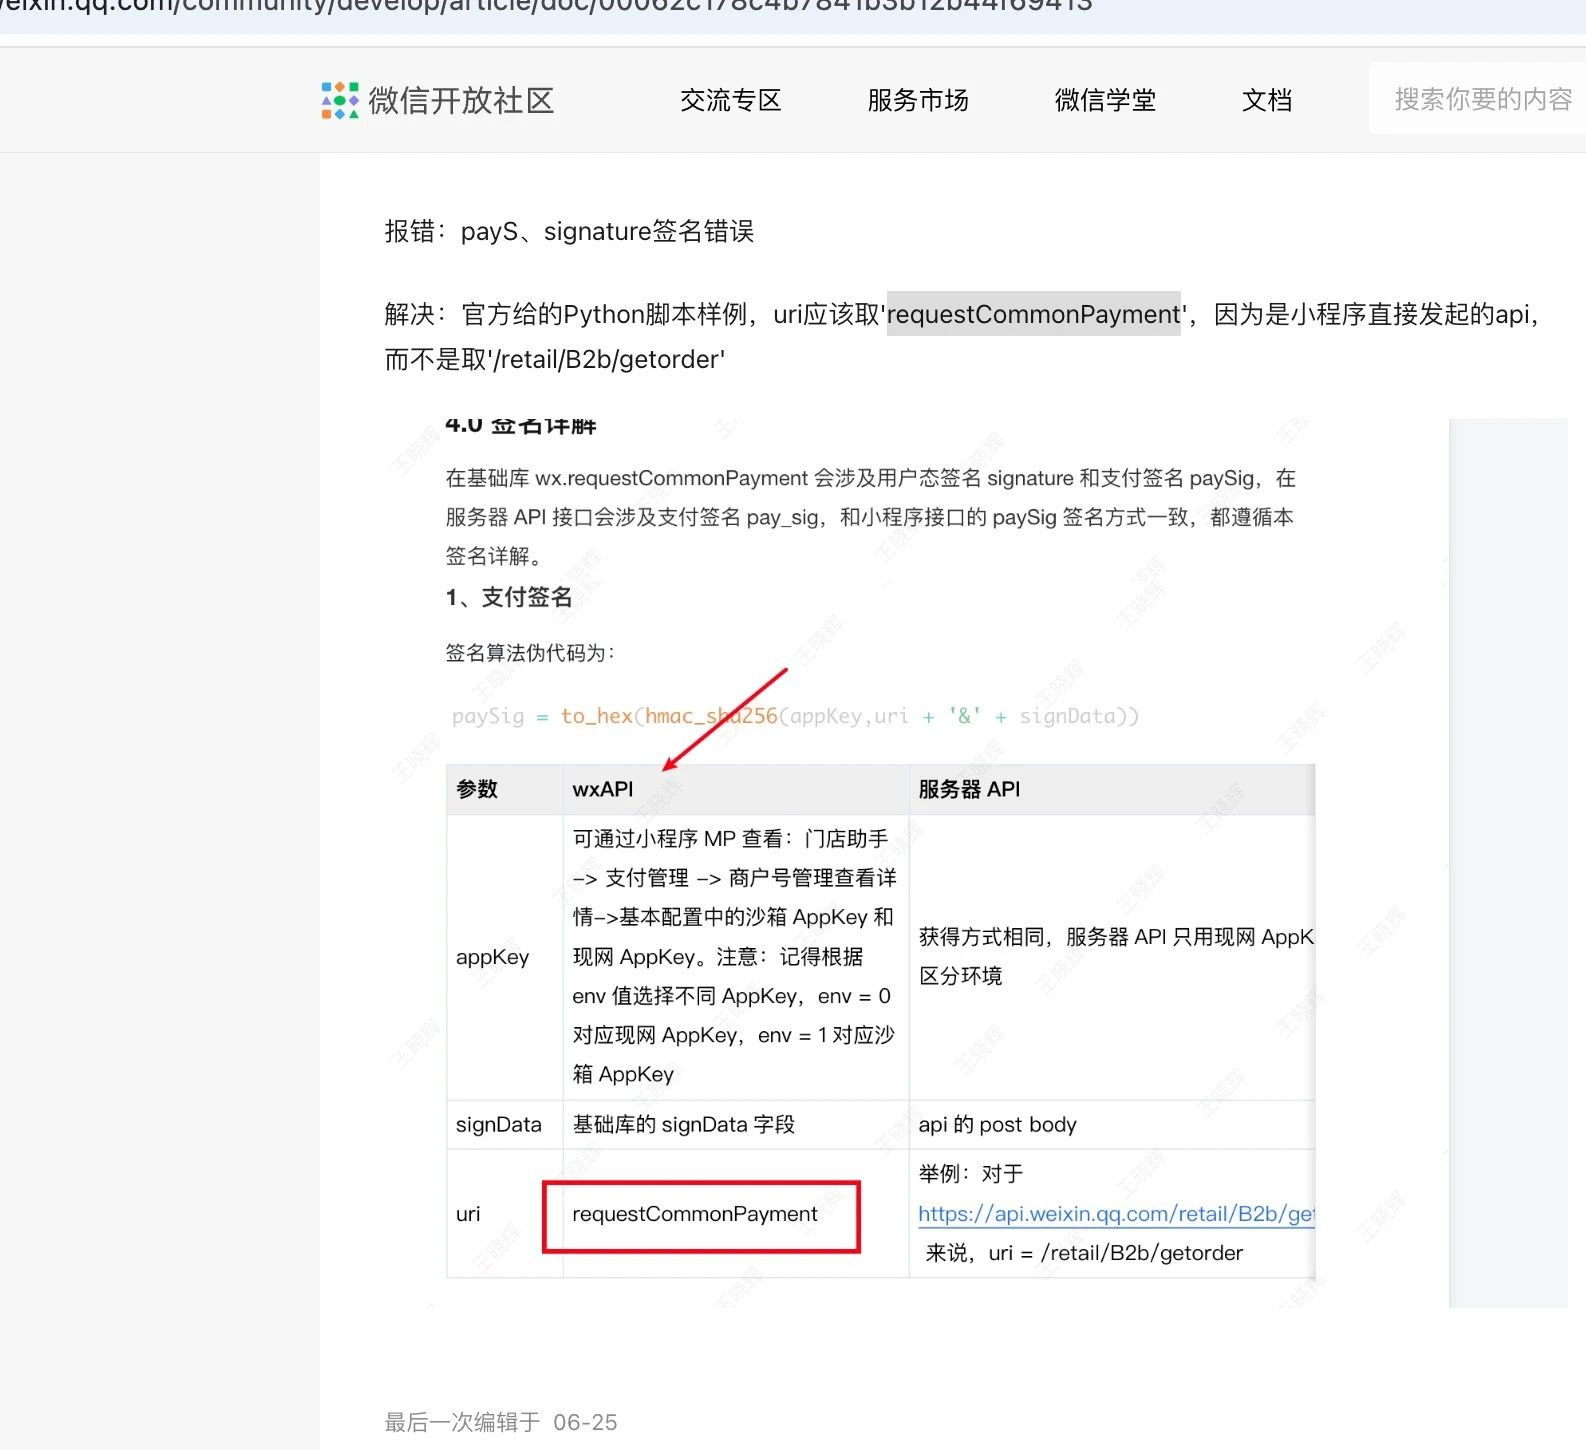This screenshot has width=1586, height=1450.
Task: Click the uri parameter name cell
Action: coord(505,1214)
